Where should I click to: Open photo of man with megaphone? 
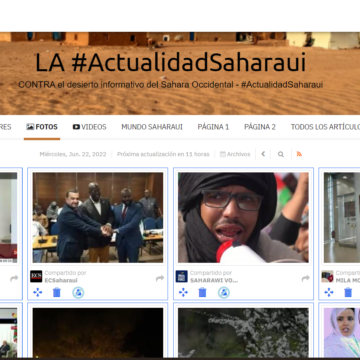[x=243, y=217]
